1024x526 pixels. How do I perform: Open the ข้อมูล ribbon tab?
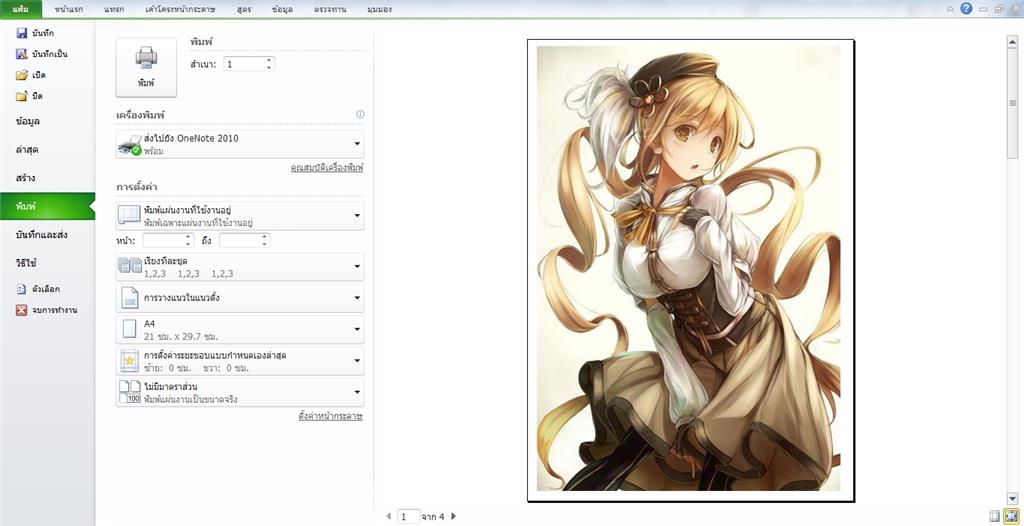(281, 9)
